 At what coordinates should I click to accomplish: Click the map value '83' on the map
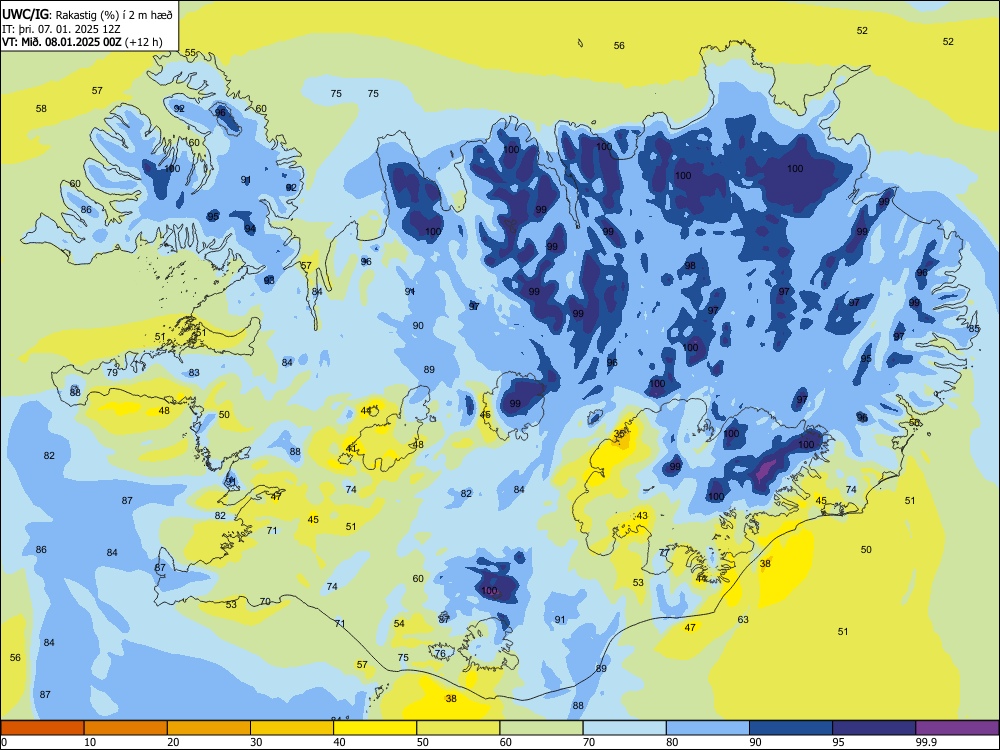click(194, 372)
